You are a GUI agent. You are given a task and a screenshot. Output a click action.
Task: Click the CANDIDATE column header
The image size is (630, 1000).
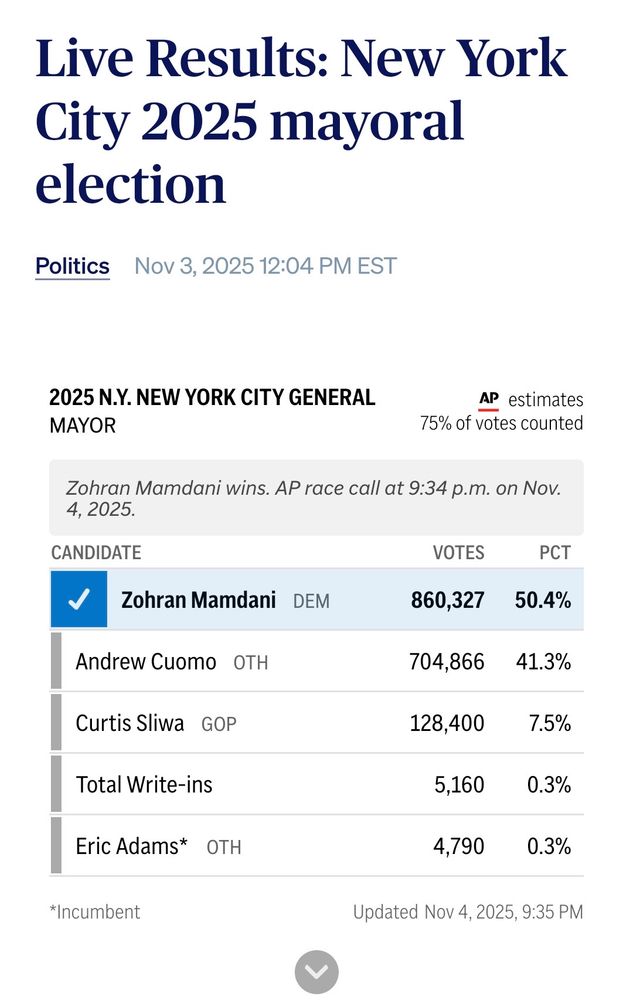click(96, 553)
